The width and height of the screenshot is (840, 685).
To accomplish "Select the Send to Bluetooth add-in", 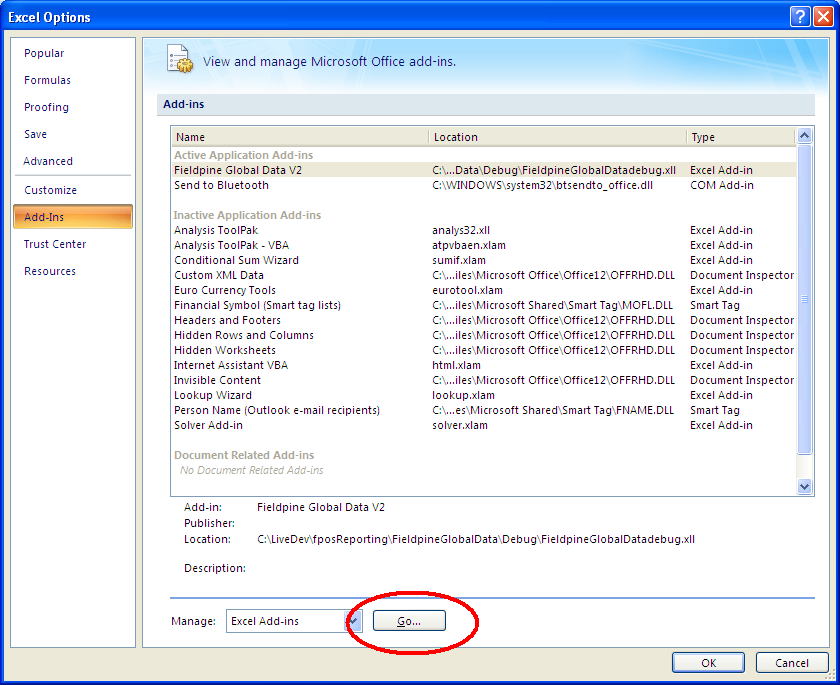I will pyautogui.click(x=484, y=185).
